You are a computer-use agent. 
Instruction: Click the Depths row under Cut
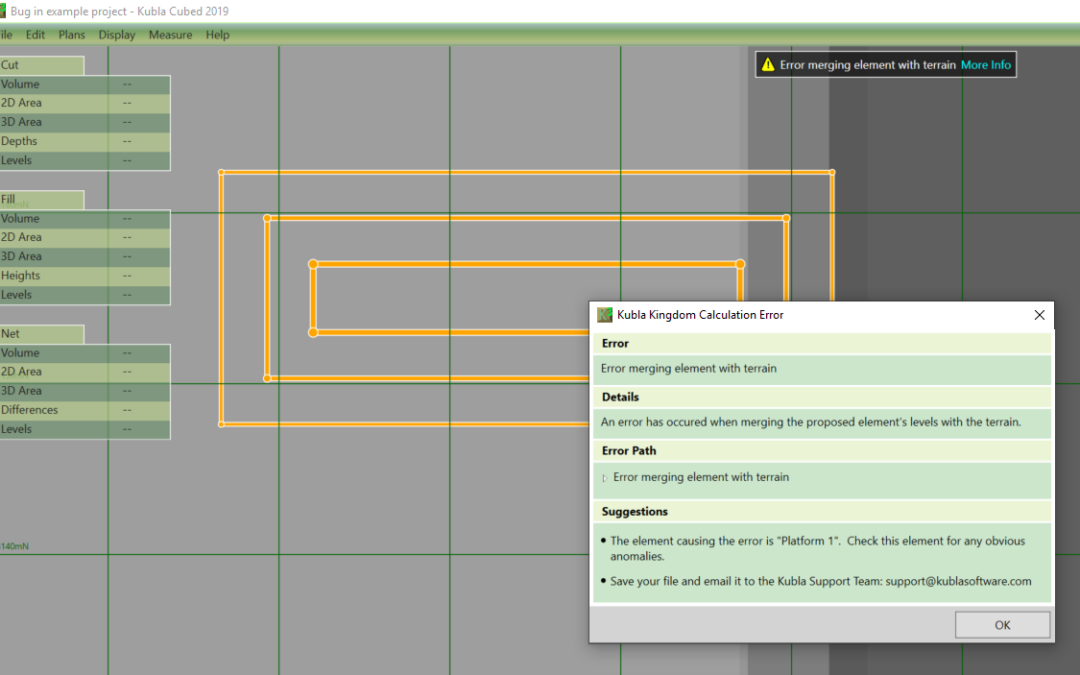click(85, 141)
